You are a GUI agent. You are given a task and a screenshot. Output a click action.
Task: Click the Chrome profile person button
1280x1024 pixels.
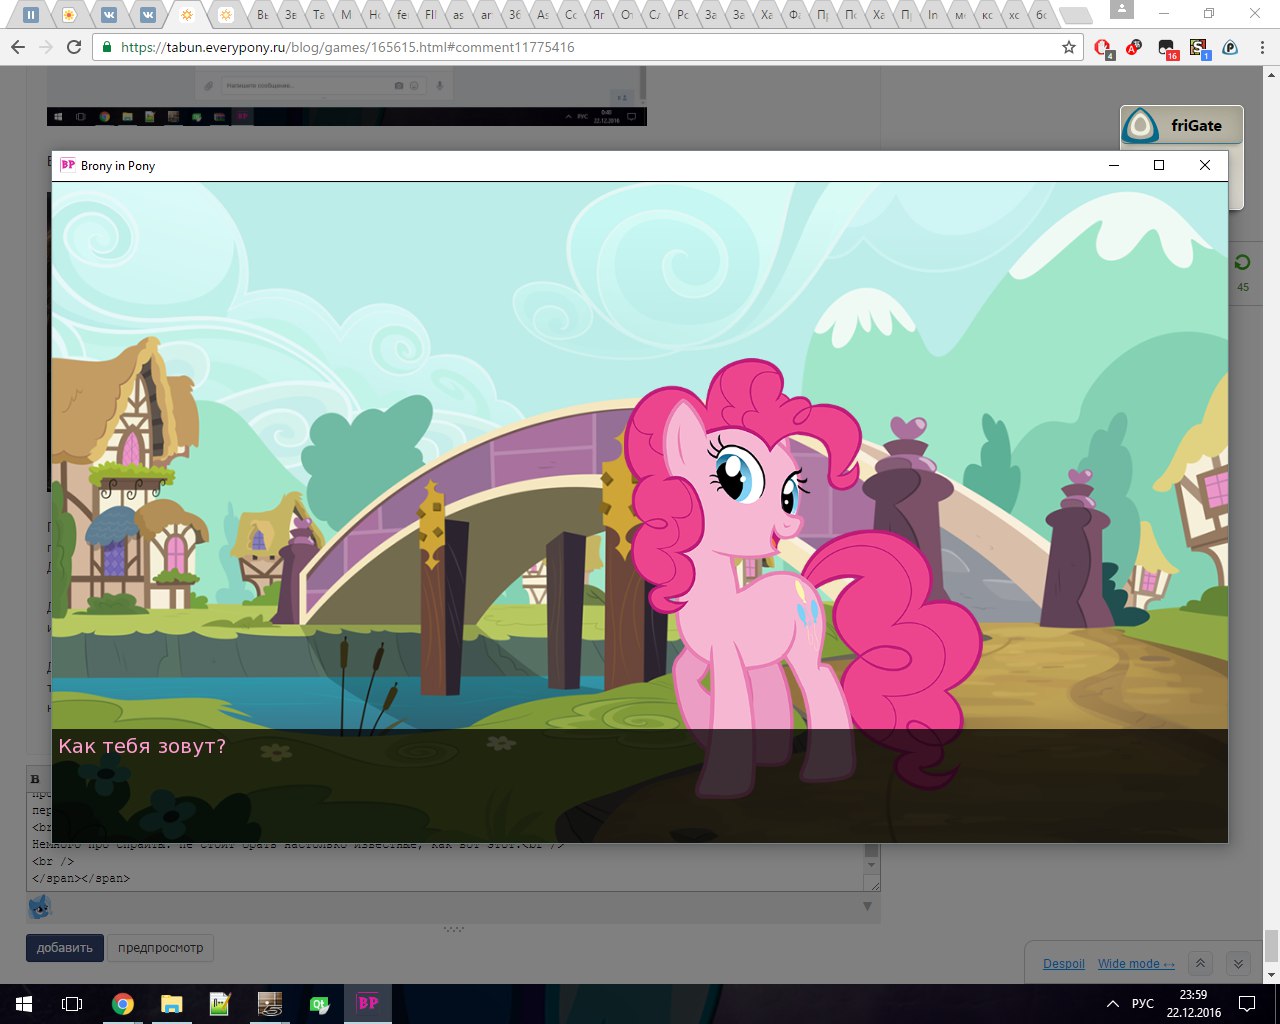tap(1122, 10)
